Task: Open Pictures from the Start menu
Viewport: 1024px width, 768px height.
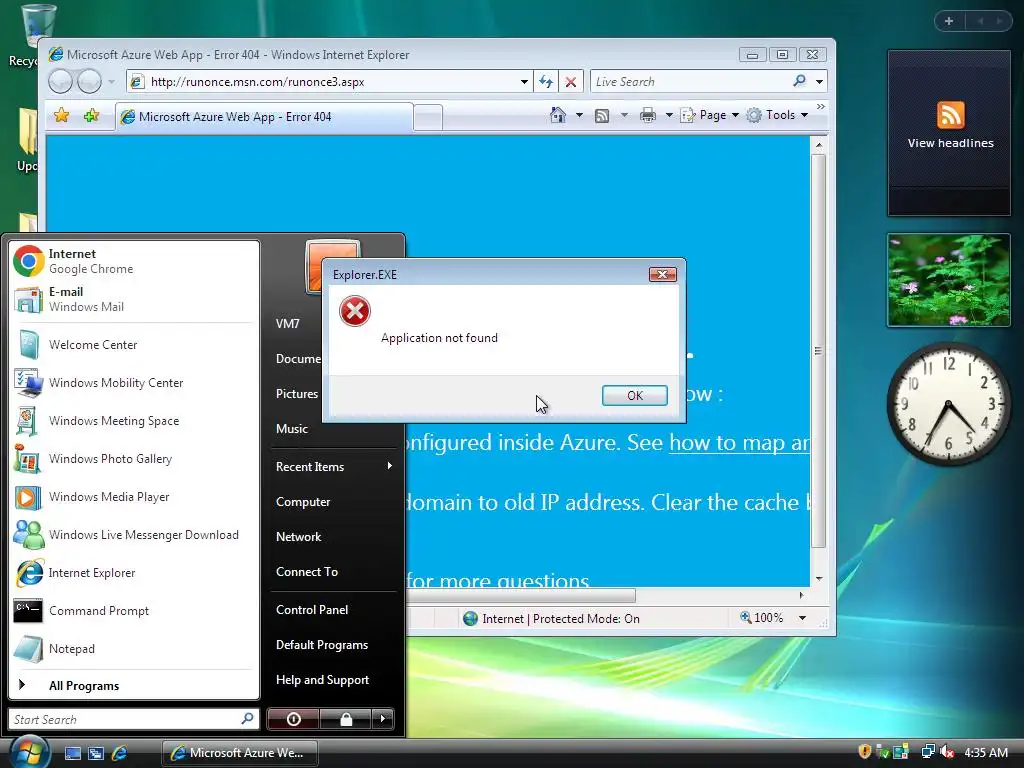Action: [296, 393]
